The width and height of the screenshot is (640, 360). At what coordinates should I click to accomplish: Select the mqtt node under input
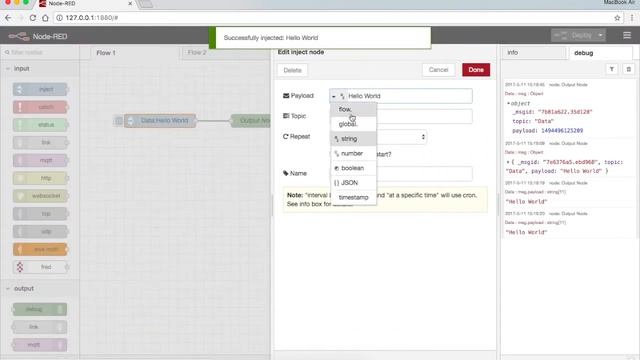coord(40,160)
